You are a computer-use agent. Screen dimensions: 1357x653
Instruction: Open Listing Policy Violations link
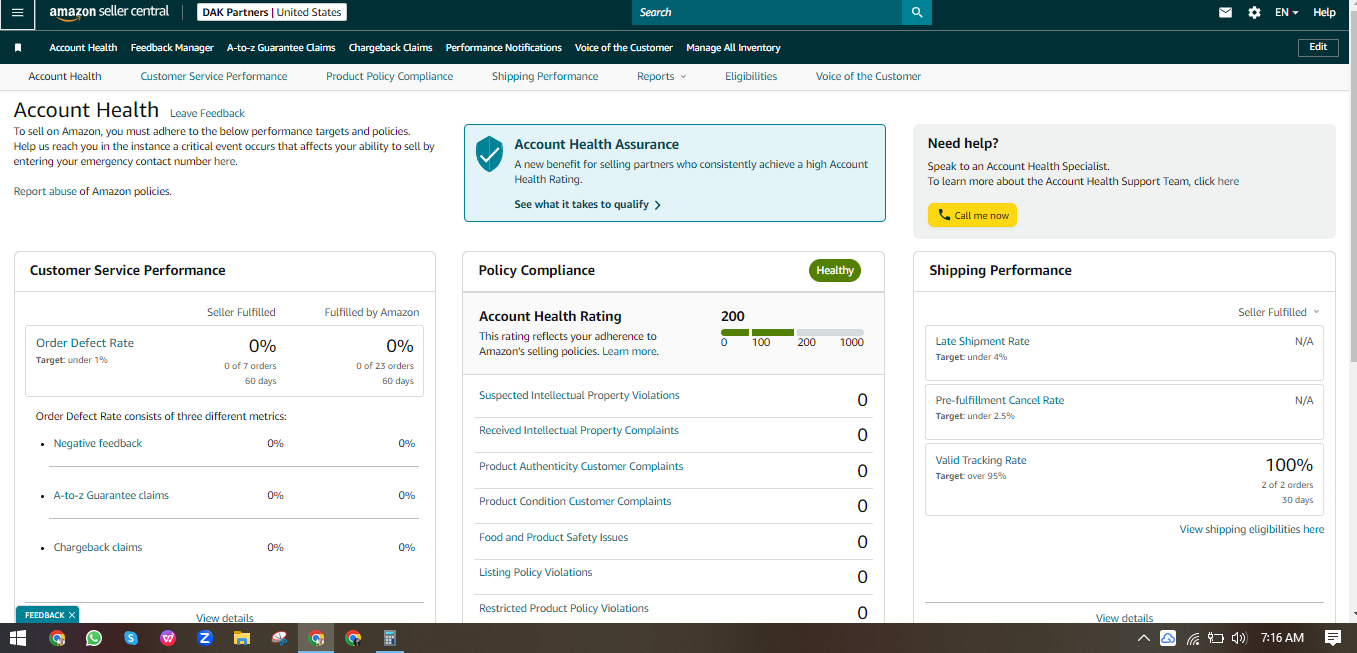point(535,572)
